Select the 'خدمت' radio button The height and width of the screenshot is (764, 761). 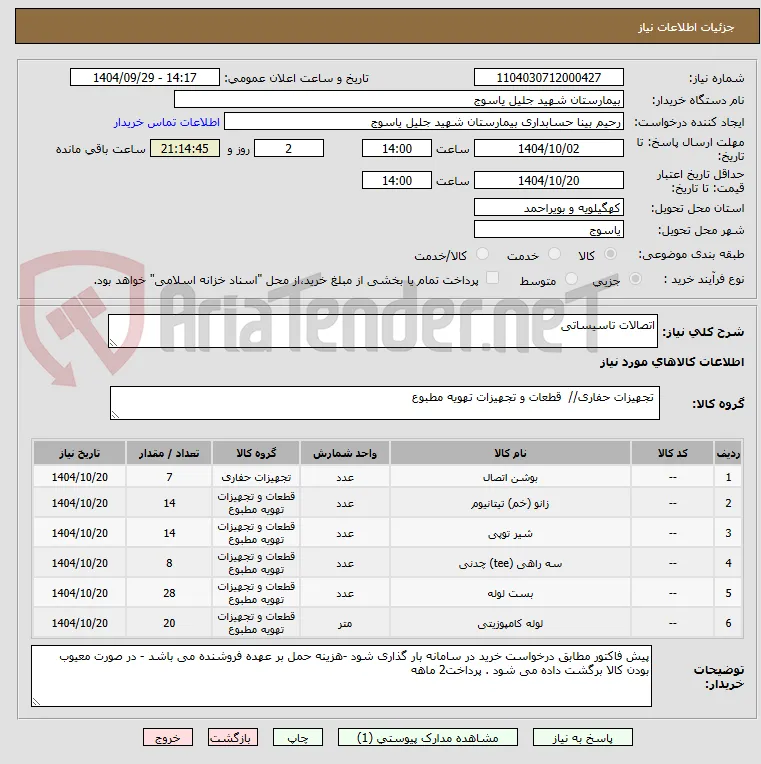(554, 254)
